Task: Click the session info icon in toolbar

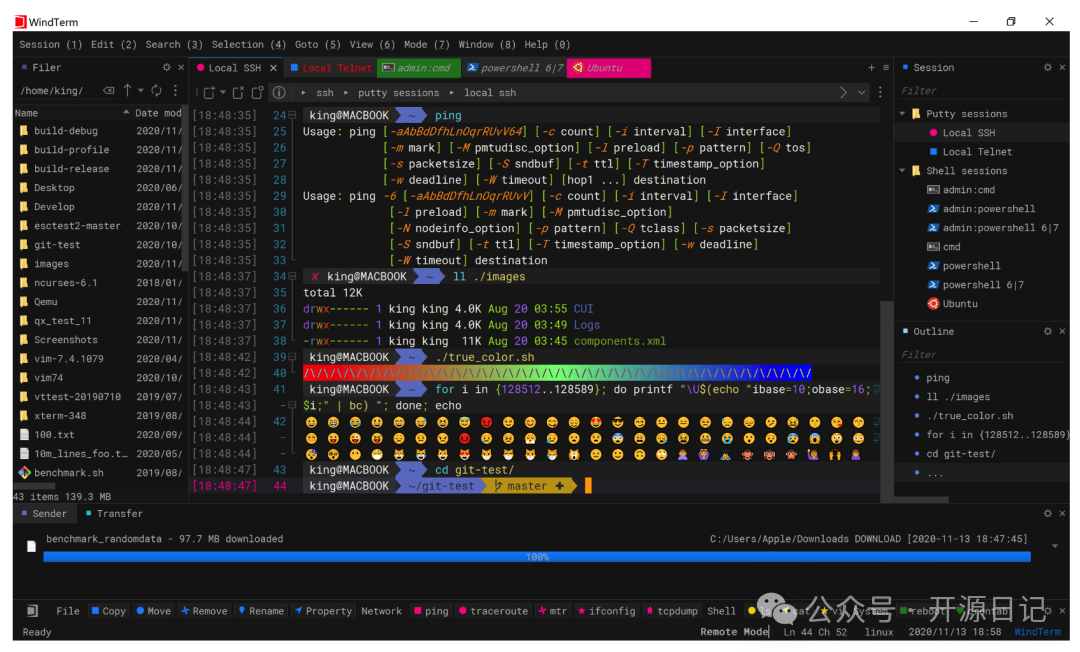Action: coord(278,92)
